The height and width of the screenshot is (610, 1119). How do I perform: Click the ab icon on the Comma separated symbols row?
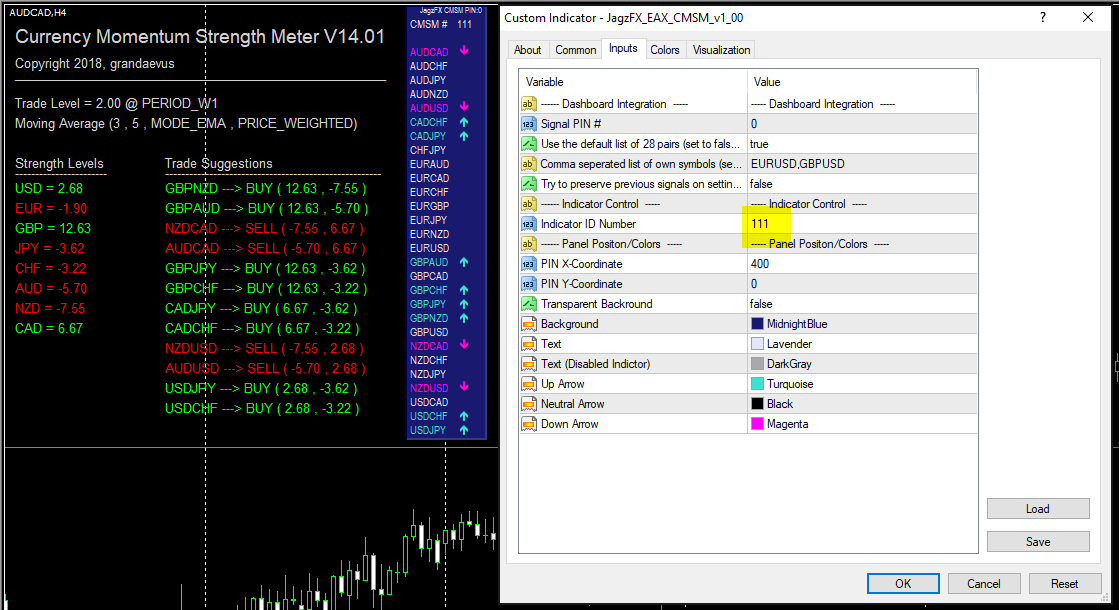pyautogui.click(x=529, y=163)
